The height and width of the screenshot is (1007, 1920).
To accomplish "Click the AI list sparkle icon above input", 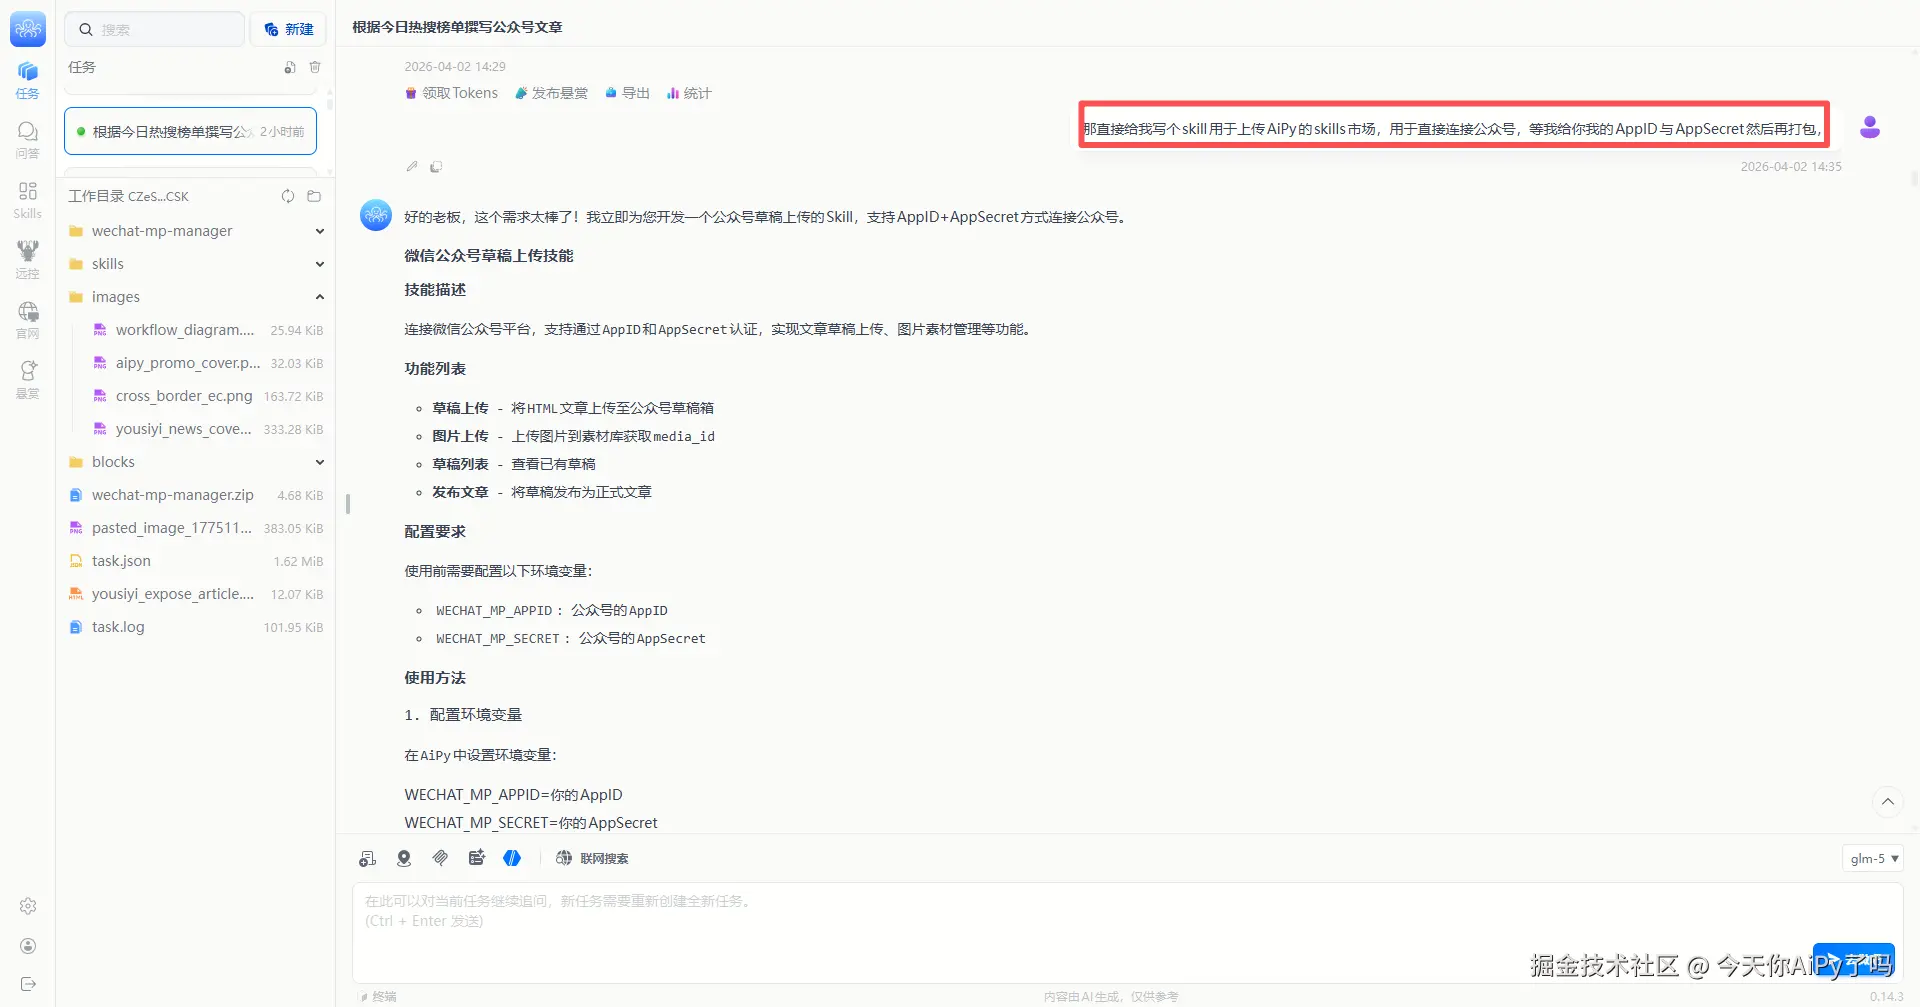I will [476, 858].
